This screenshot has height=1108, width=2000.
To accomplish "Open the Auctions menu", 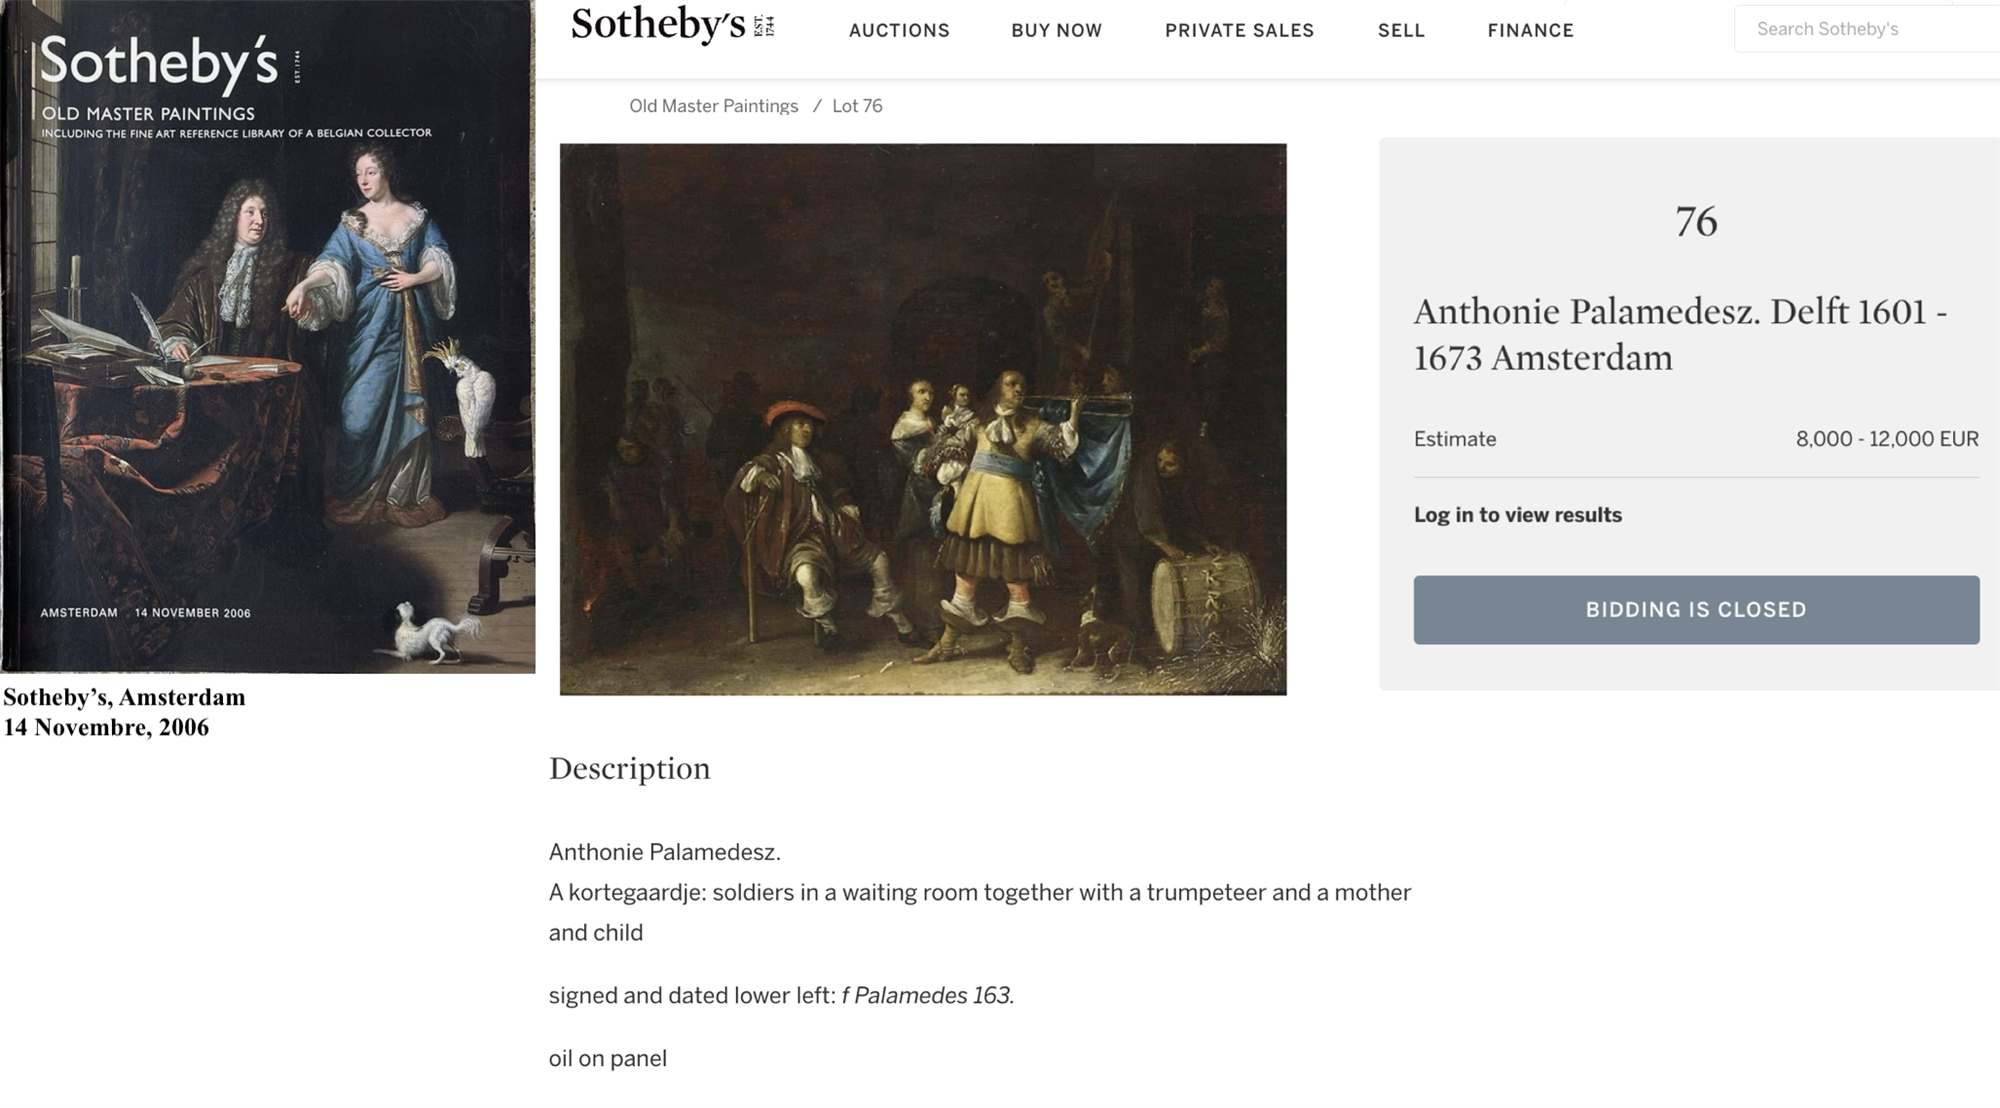I will (x=899, y=31).
